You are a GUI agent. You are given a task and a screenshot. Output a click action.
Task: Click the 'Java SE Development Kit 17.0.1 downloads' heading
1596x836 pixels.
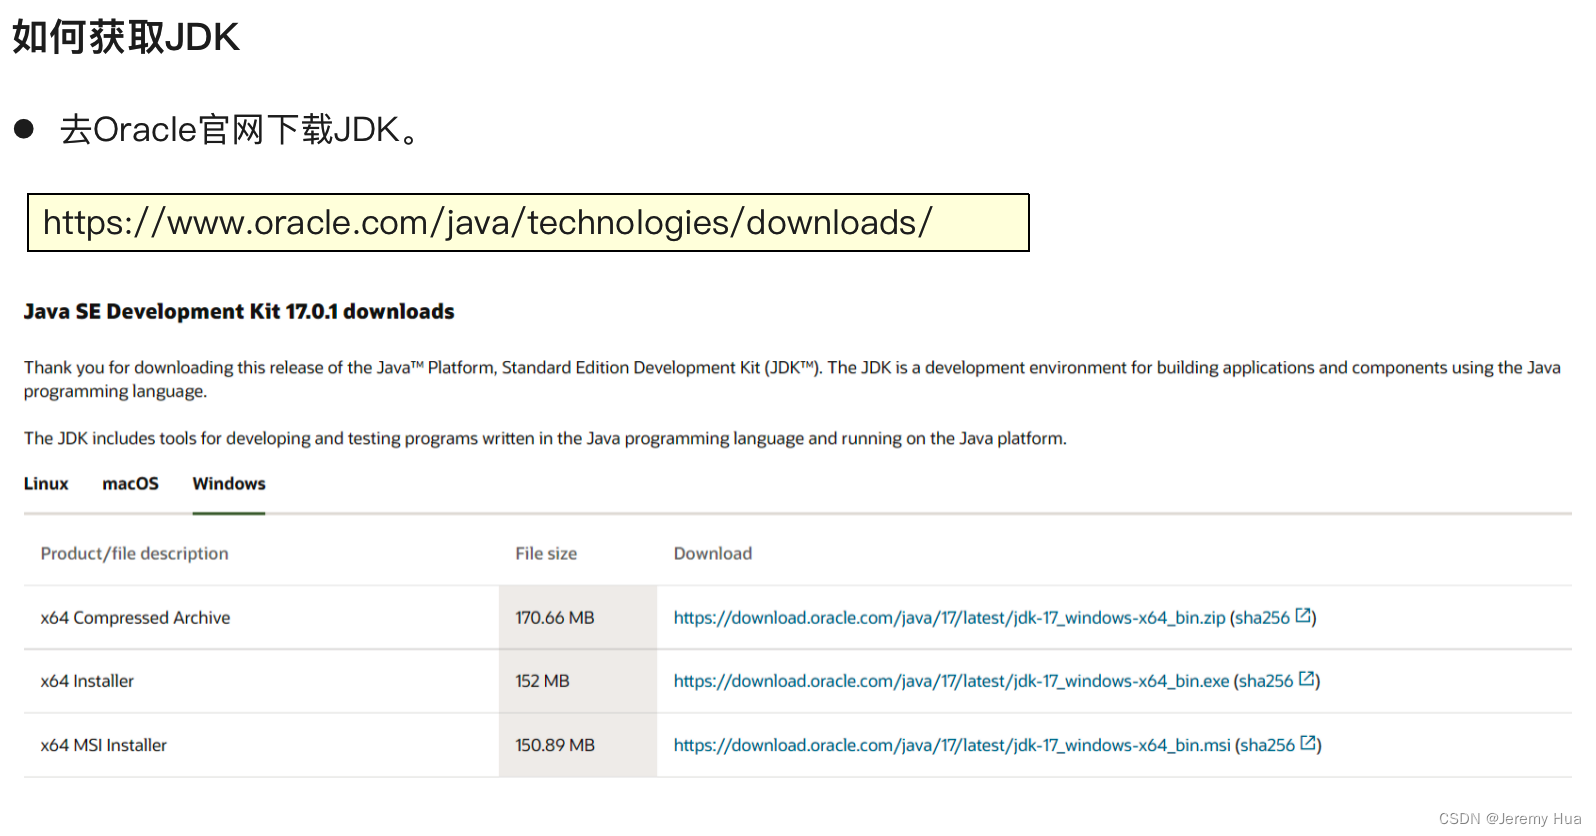coord(239,312)
